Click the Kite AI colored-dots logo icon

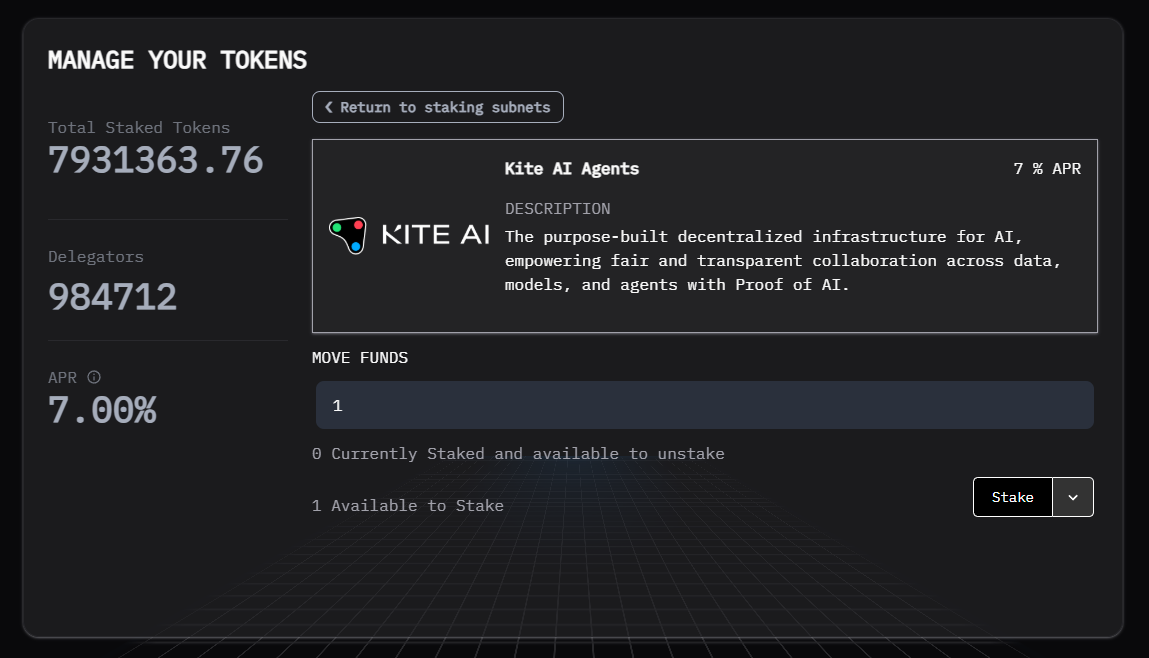(x=348, y=235)
